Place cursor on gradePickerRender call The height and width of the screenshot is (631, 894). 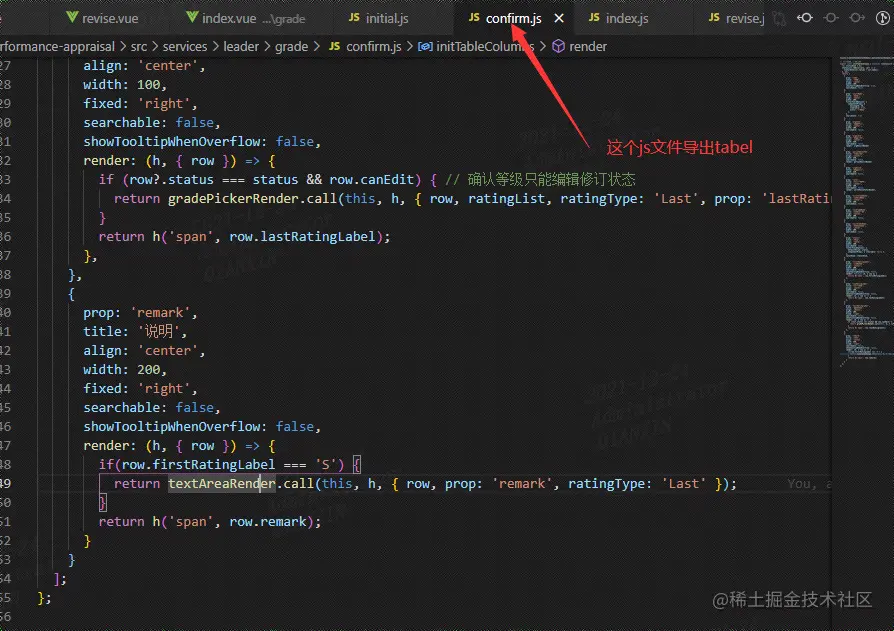tap(233, 198)
